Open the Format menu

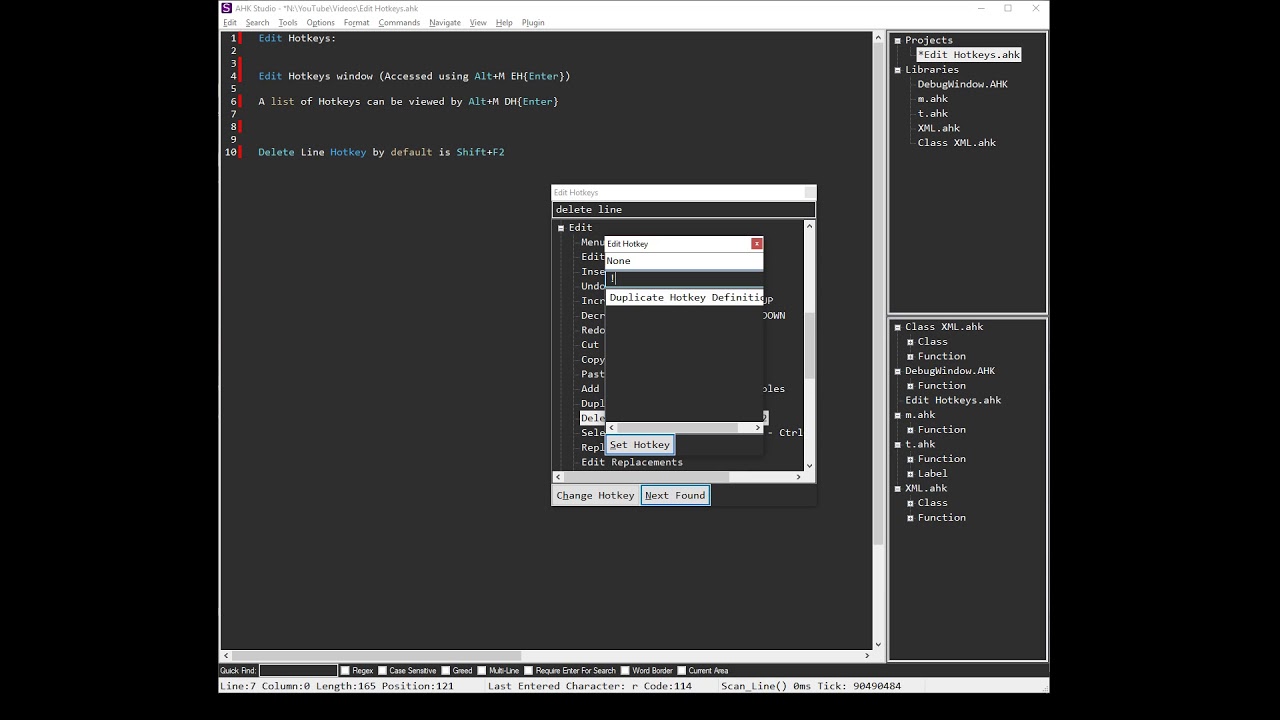click(x=356, y=22)
